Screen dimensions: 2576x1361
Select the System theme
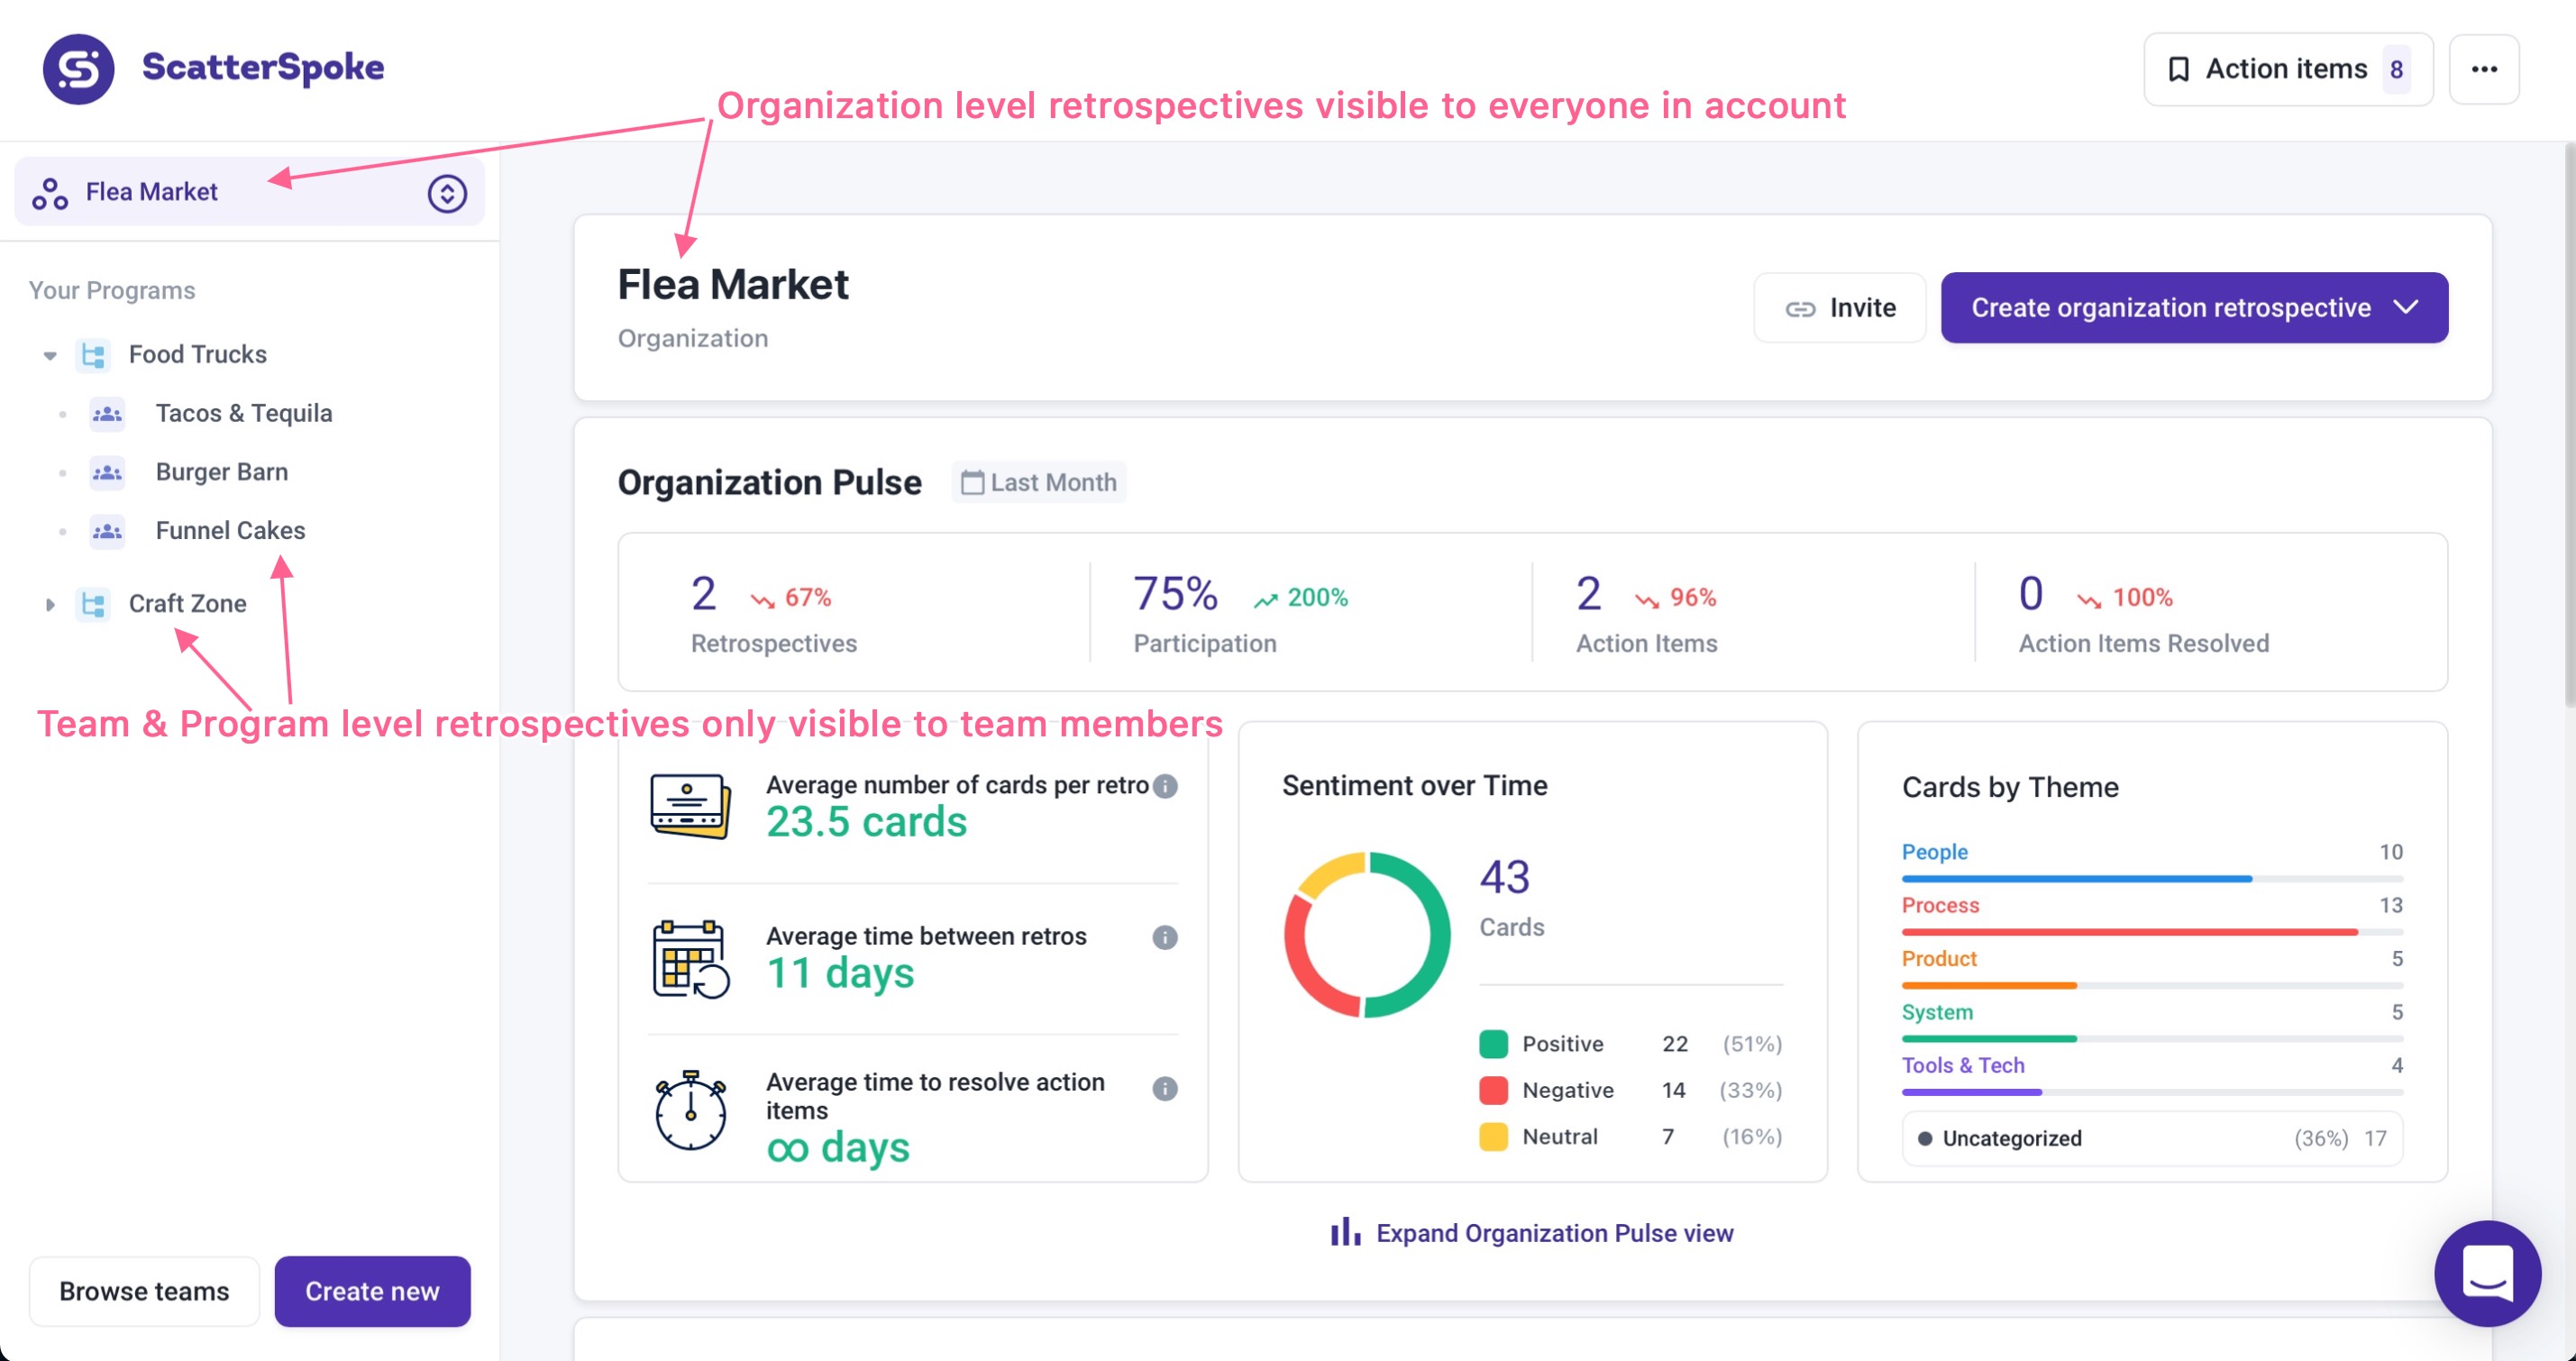point(1937,1011)
